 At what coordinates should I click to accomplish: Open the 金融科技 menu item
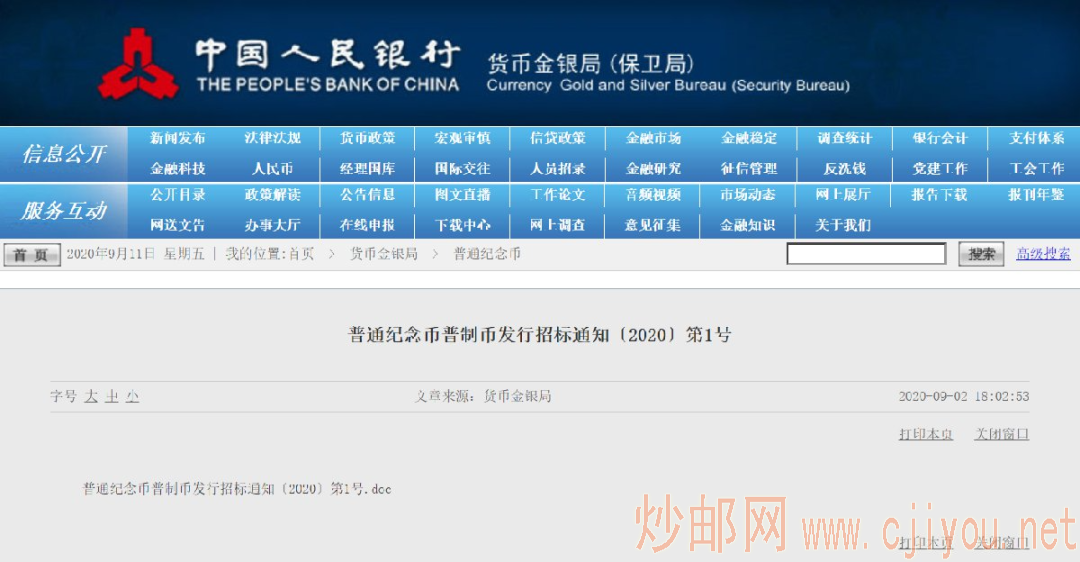tap(178, 169)
